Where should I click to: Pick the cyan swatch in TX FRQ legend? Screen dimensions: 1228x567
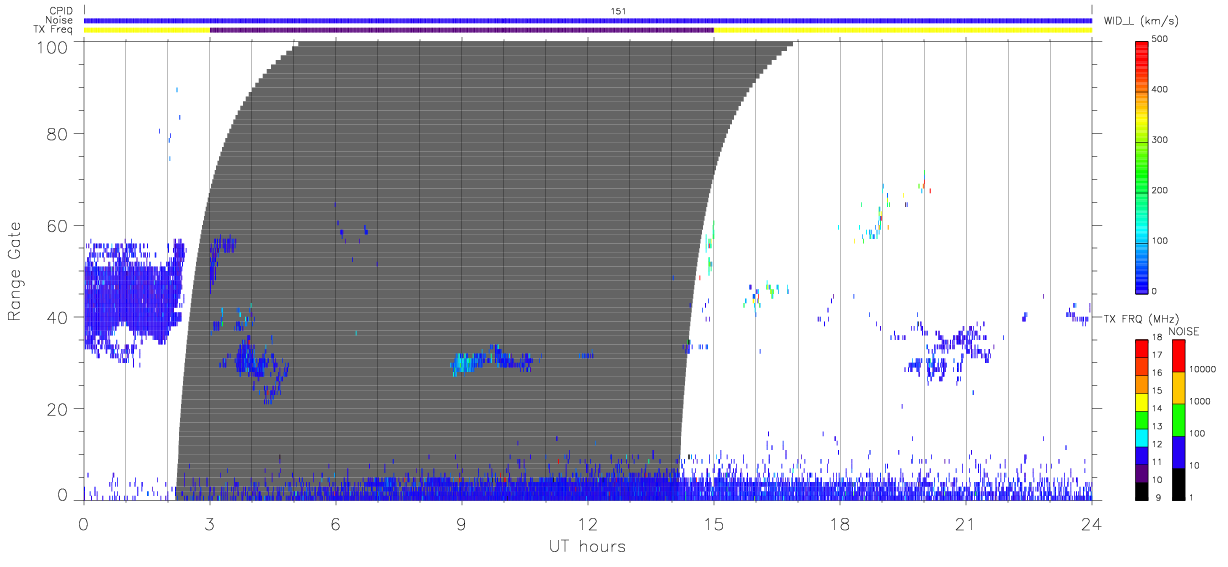point(1141,437)
